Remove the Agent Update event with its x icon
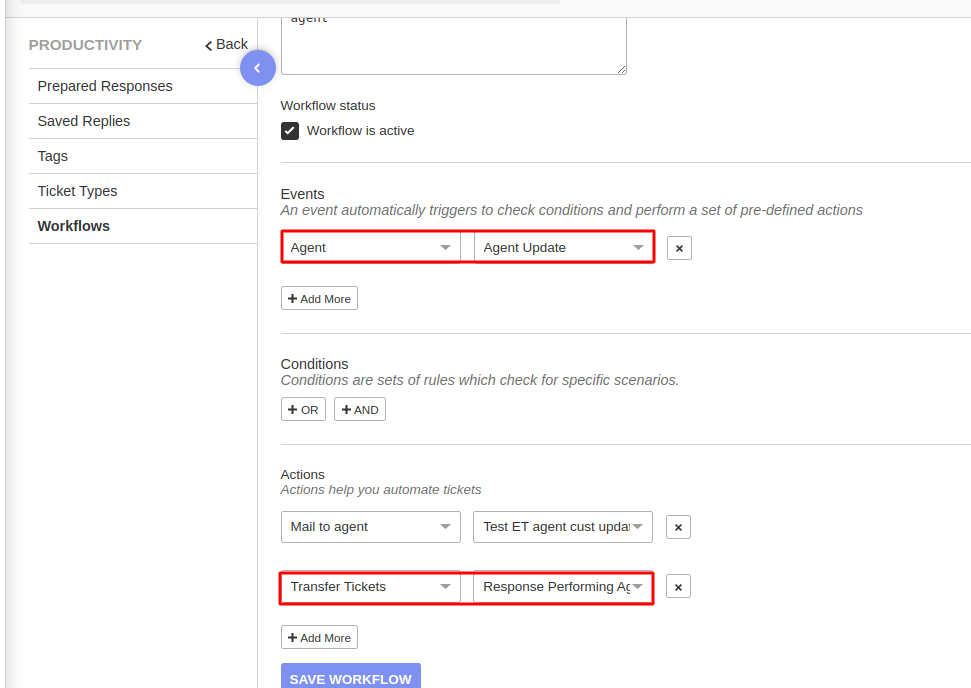Screen dimensions: 971x688 (x=679, y=247)
